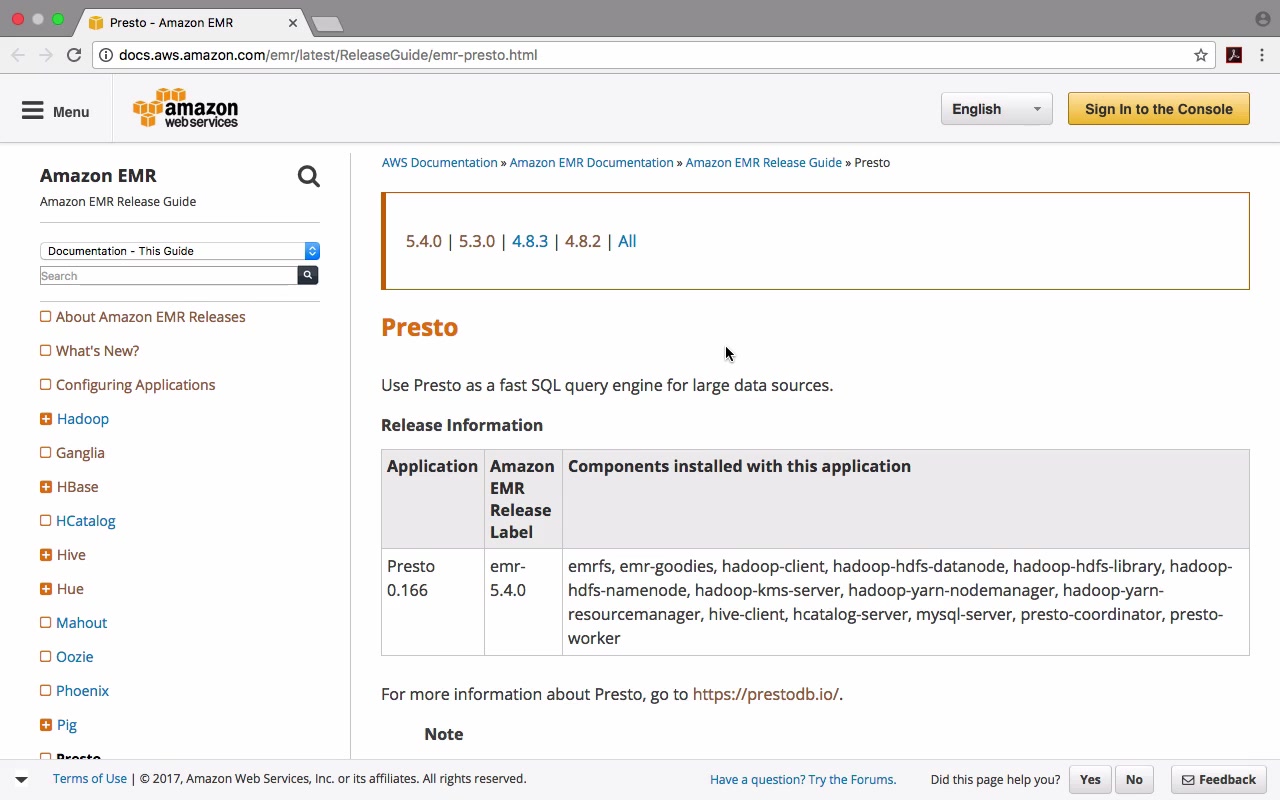
Task: Choose release version 4.8.3 link
Action: (530, 241)
